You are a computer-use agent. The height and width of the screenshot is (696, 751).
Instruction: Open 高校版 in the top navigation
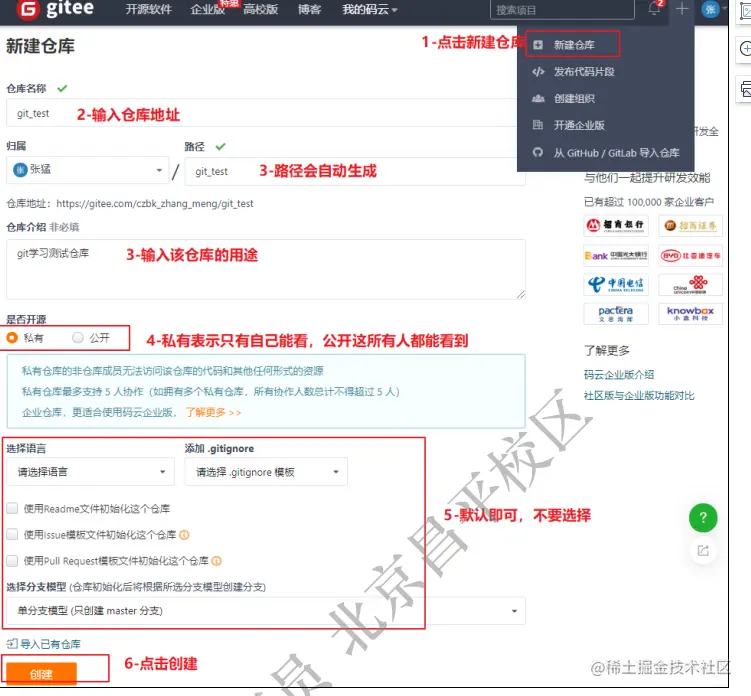[x=261, y=9]
